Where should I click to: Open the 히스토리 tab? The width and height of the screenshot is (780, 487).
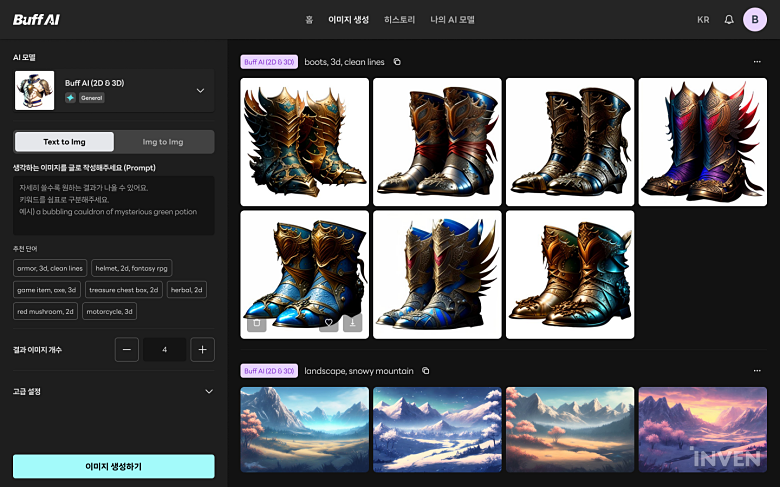coord(400,19)
